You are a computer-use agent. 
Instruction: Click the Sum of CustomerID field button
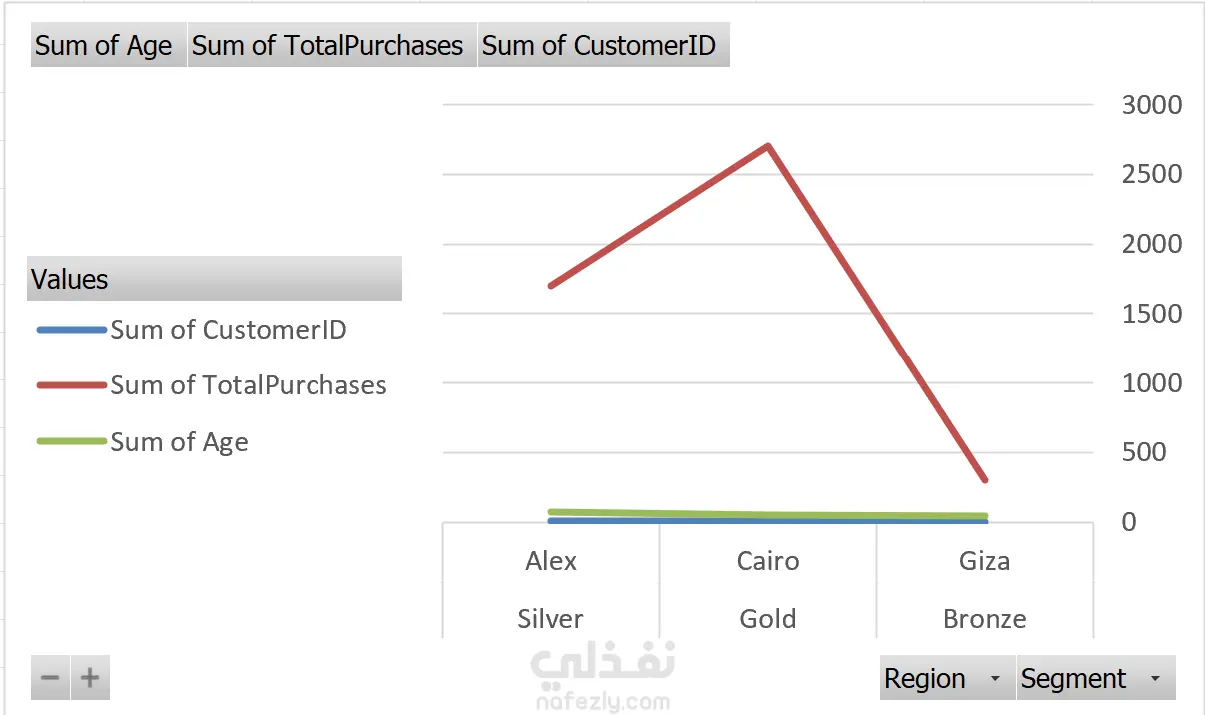602,46
